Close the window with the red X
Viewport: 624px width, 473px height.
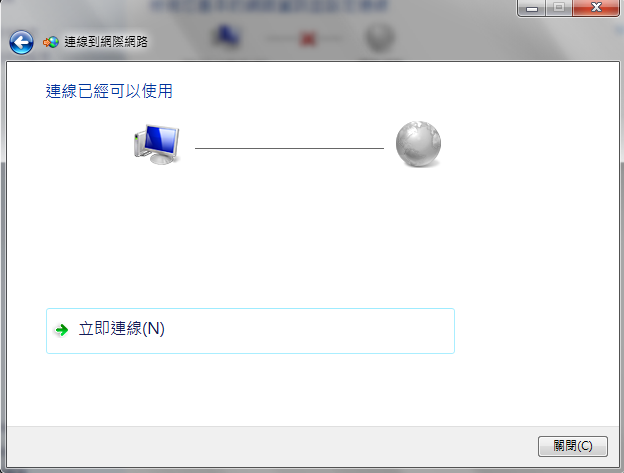[596, 8]
